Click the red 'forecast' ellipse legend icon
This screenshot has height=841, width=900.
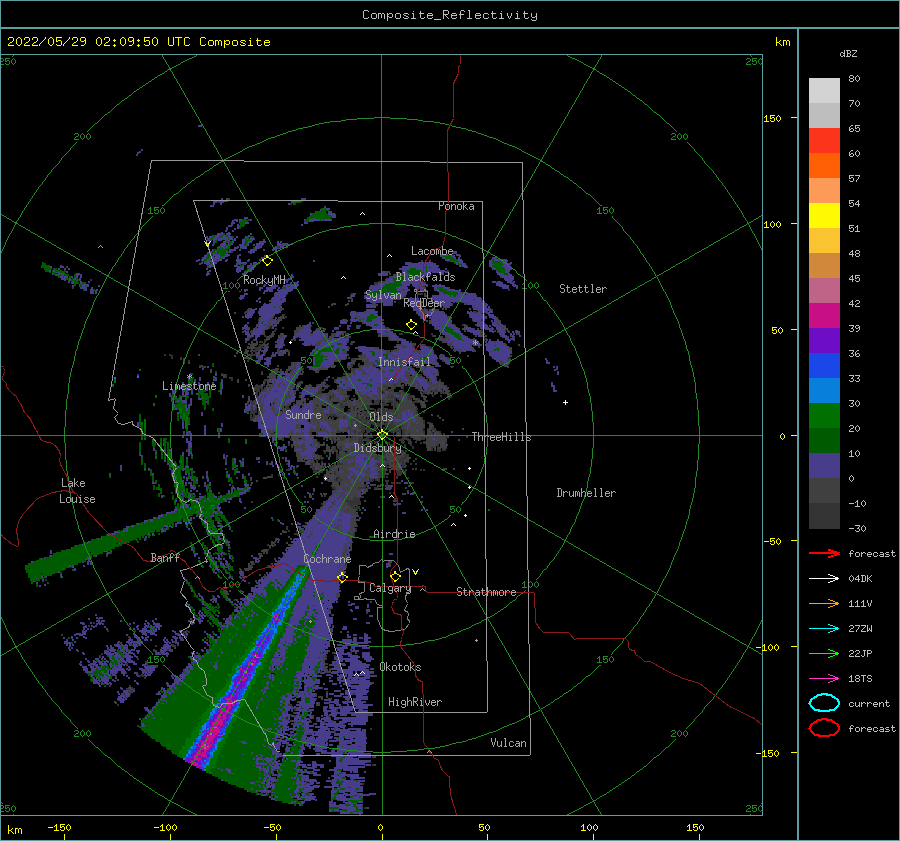click(824, 728)
